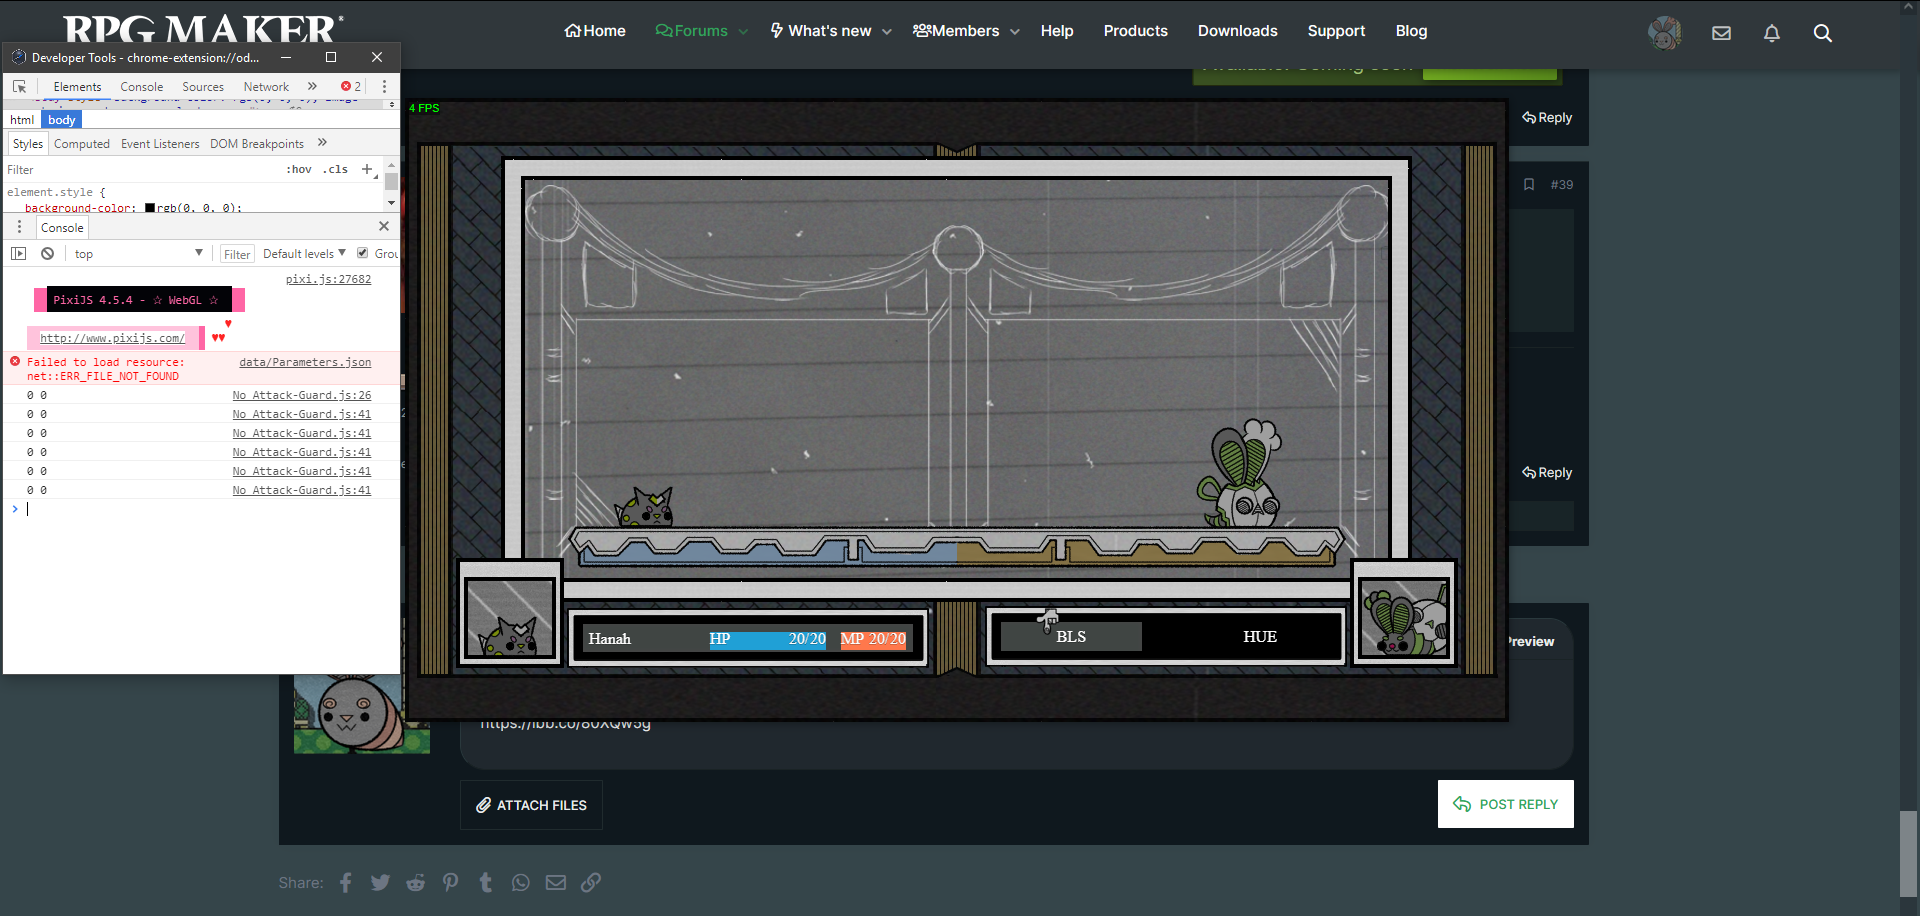
Task: Expand more Styles pane tabs
Action: coord(322,143)
